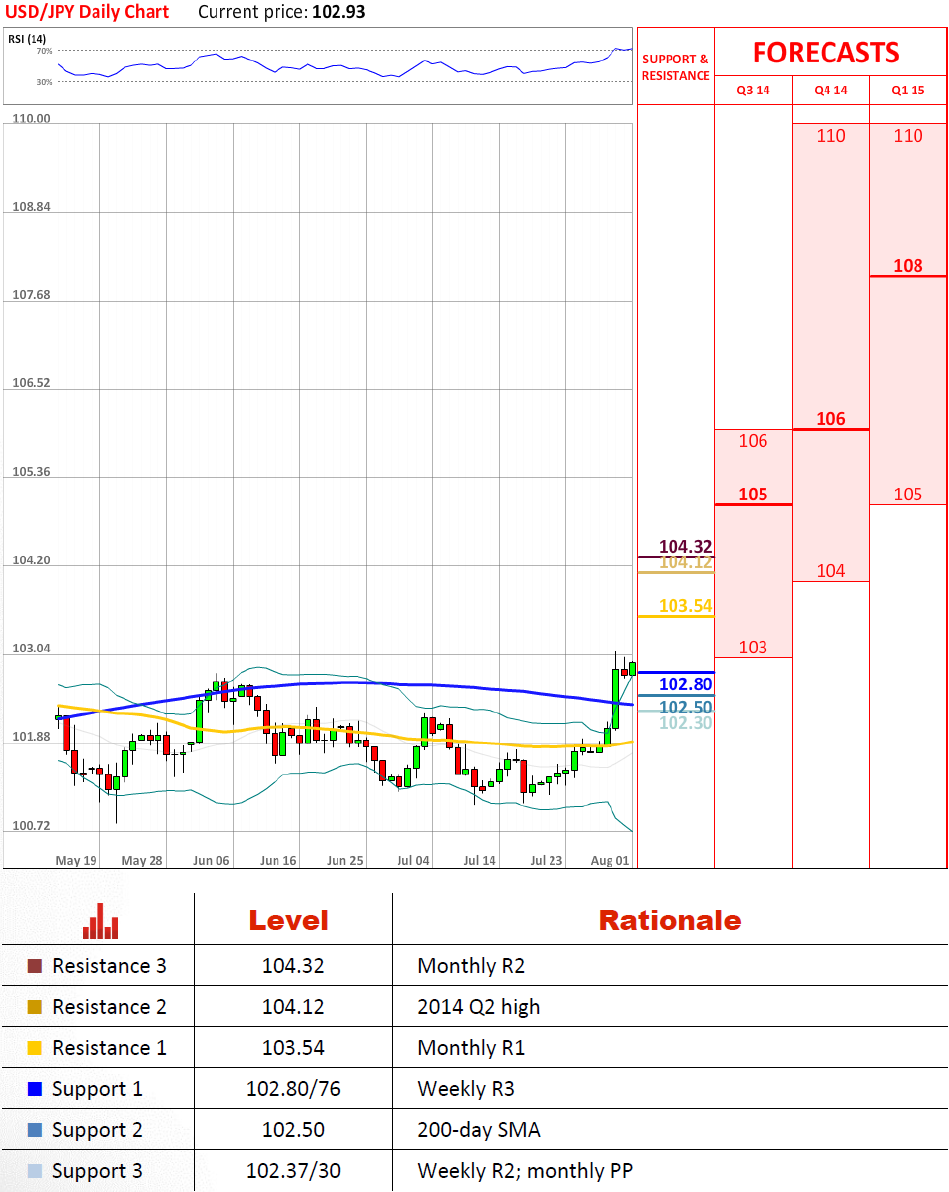Click the 'Jul 04' date axis label
This screenshot has height=1192, width=949.
[413, 861]
